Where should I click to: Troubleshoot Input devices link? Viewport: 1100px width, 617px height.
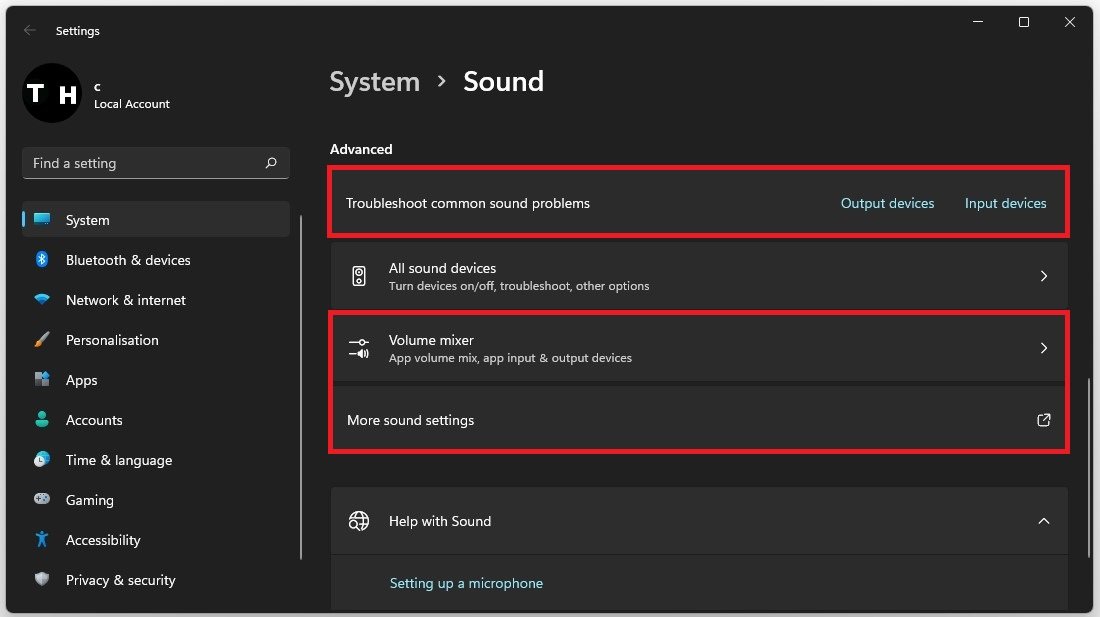(x=1005, y=203)
